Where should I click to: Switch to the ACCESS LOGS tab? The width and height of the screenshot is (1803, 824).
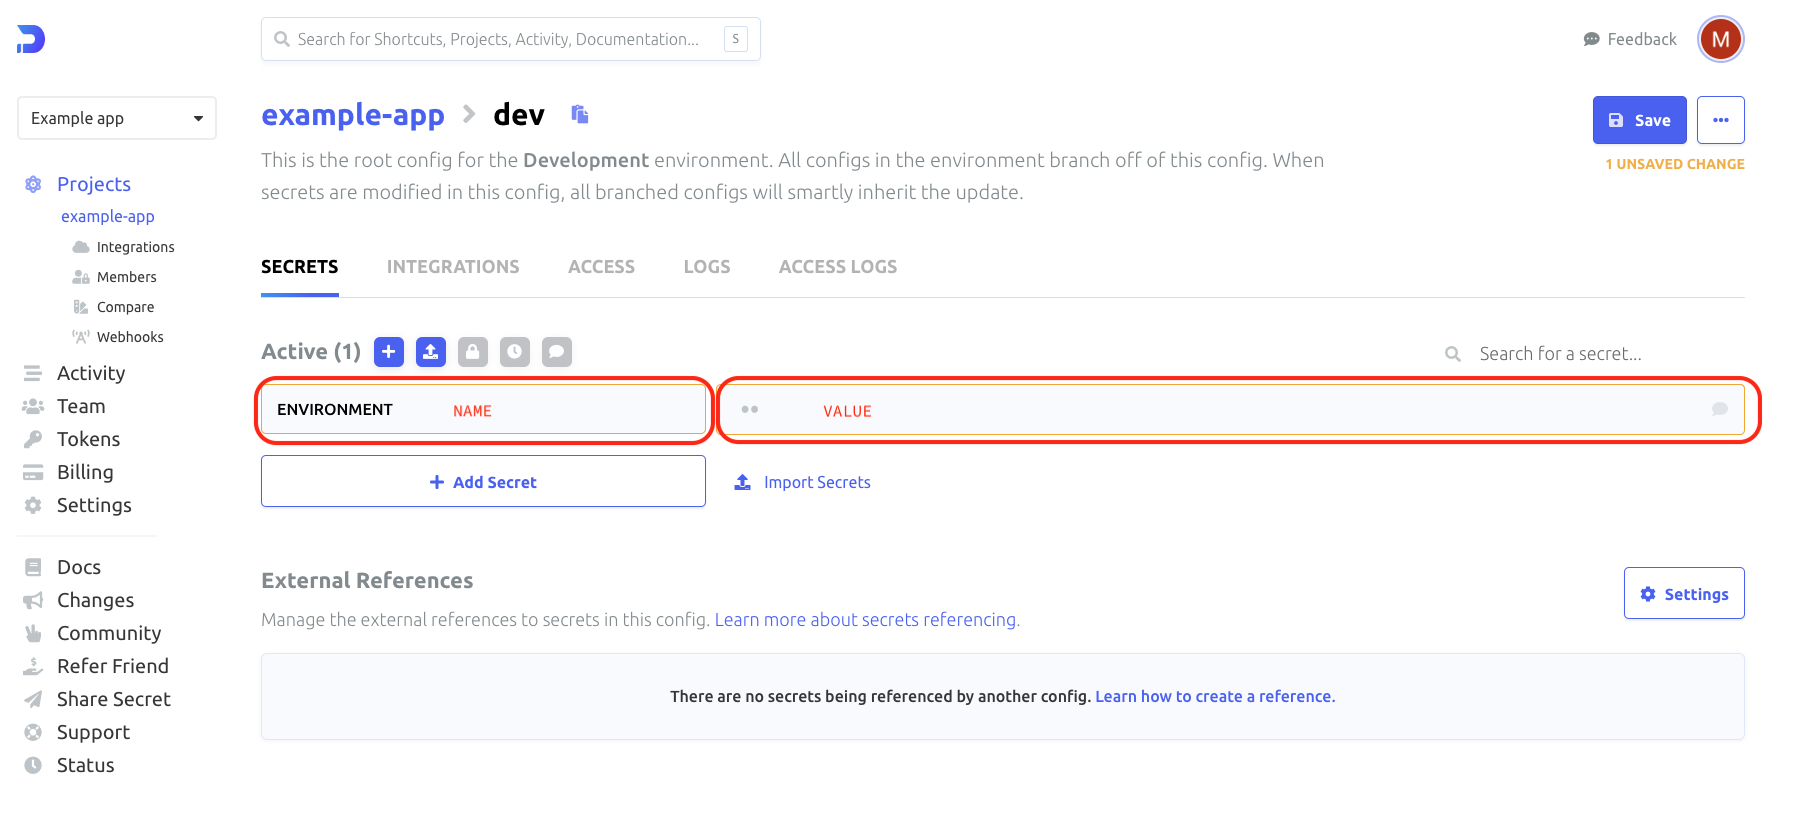click(x=838, y=267)
